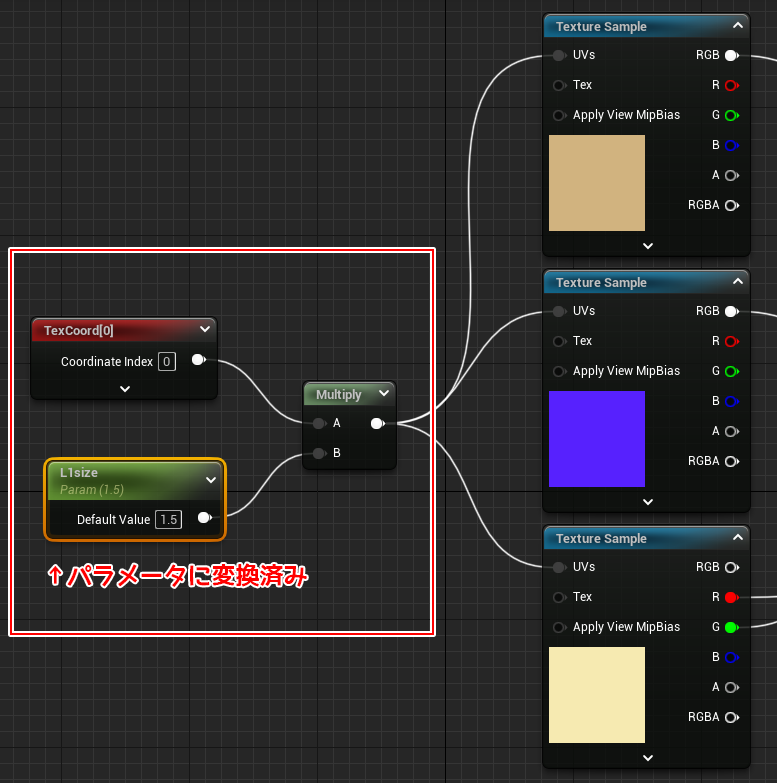Click the green G output pin on the cream Texture Sample
Image resolution: width=777 pixels, height=783 pixels.
pyautogui.click(x=730, y=627)
